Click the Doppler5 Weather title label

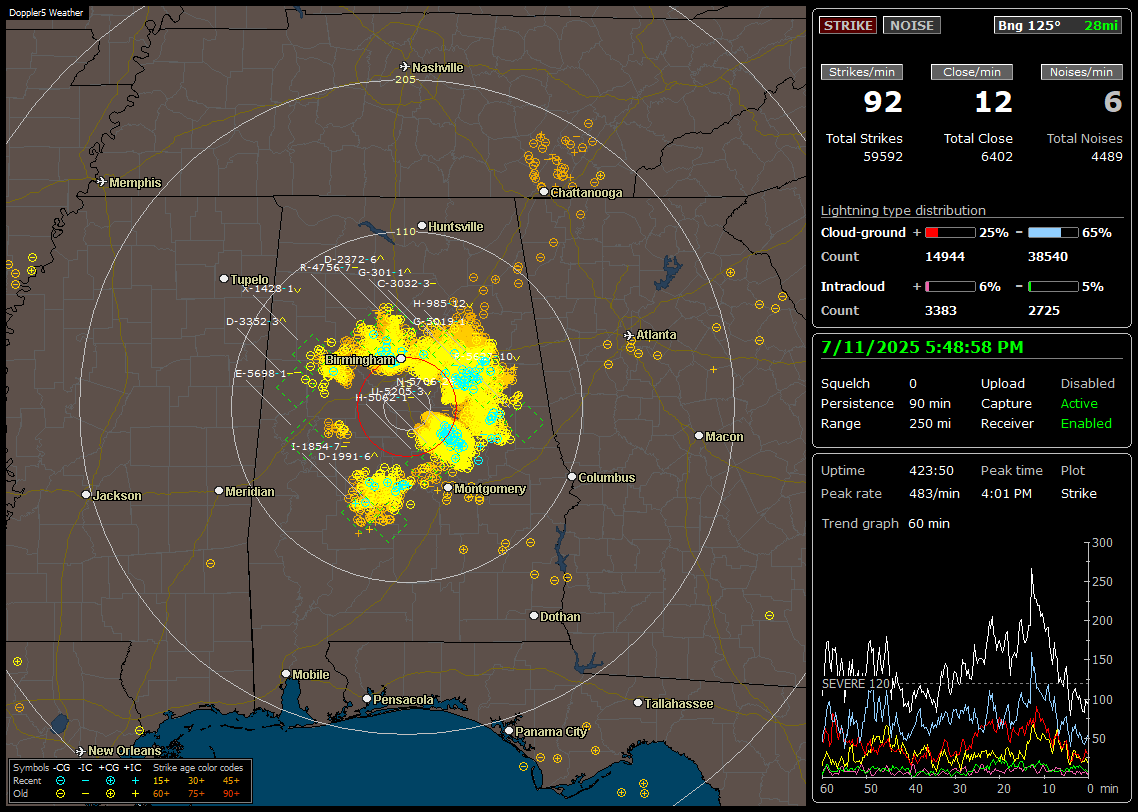(x=46, y=12)
